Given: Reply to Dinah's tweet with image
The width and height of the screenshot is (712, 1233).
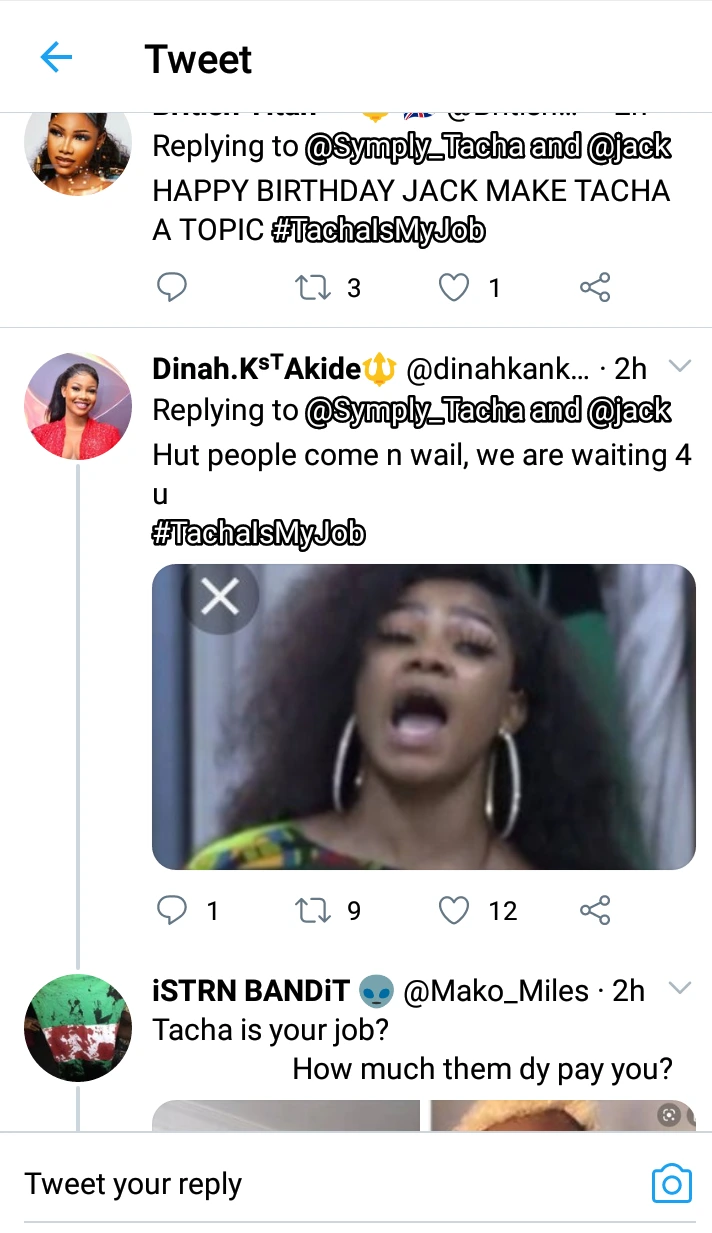Looking at the screenshot, I should pyautogui.click(x=173, y=910).
